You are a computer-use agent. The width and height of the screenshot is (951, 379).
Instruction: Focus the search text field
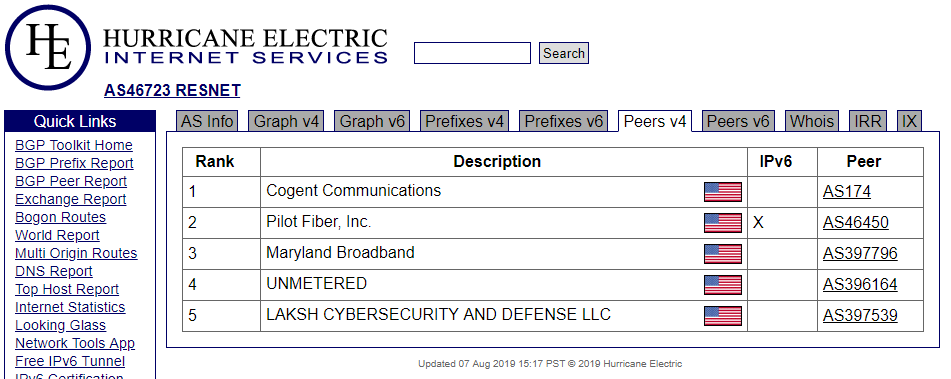(472, 53)
